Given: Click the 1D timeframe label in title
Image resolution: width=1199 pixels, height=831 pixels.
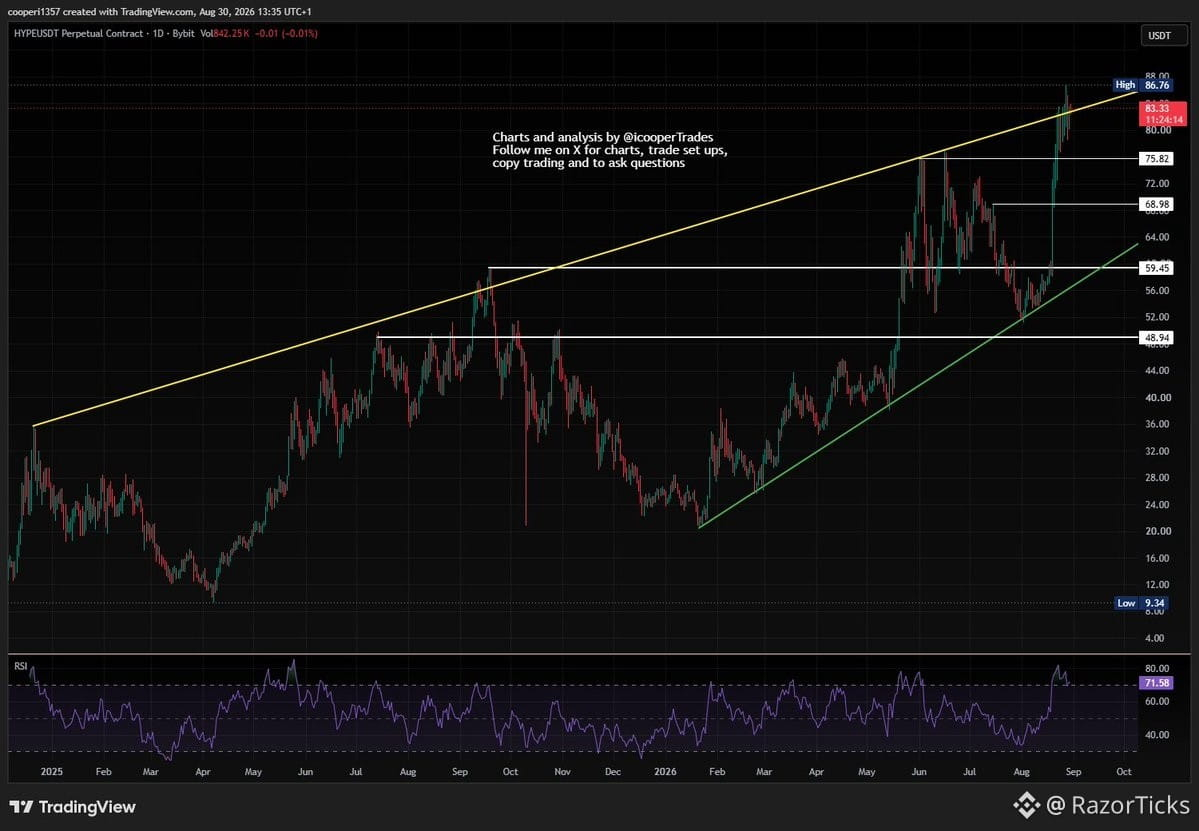Looking at the screenshot, I should pyautogui.click(x=158, y=34).
